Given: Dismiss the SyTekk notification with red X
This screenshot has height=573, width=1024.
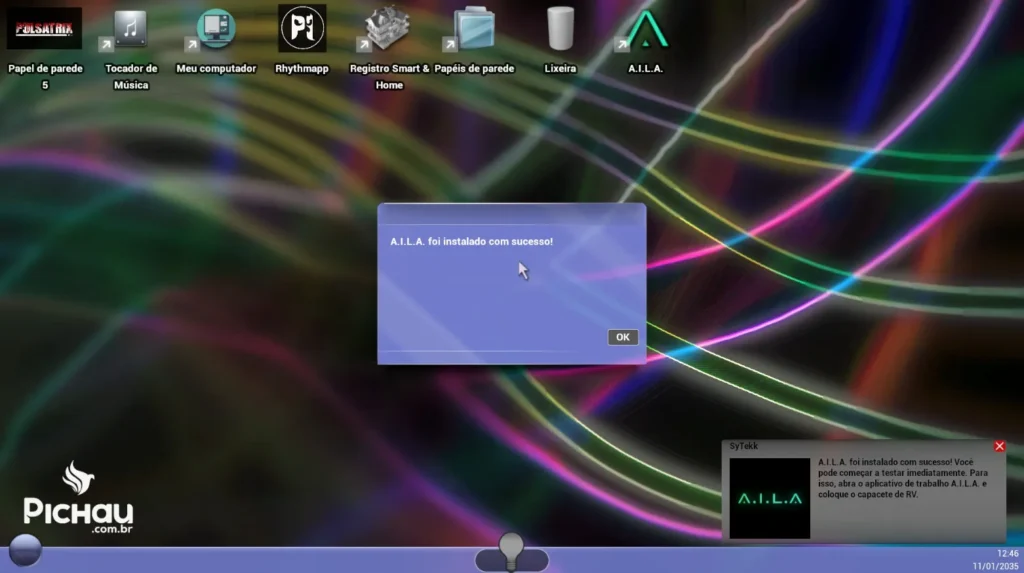Looking at the screenshot, I should tap(999, 446).
